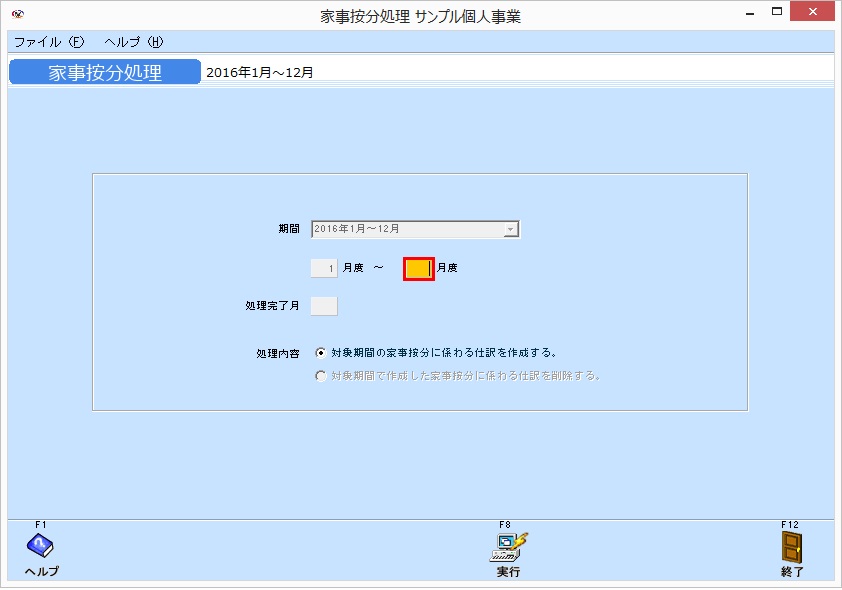The image size is (842, 590).
Task: Click the F12 終了 door exit icon
Action: pyautogui.click(x=791, y=547)
